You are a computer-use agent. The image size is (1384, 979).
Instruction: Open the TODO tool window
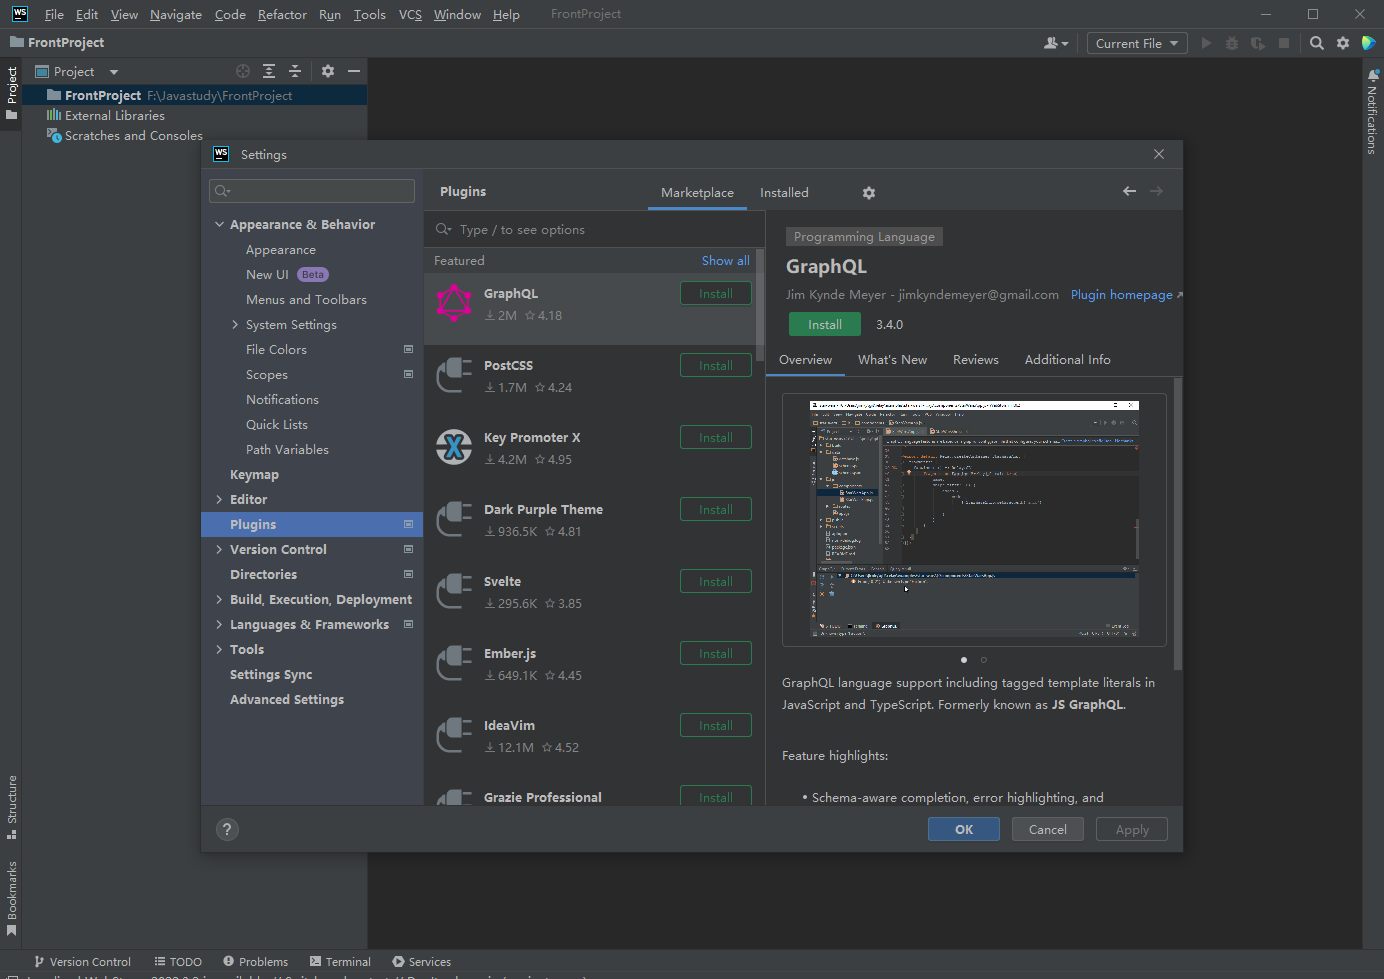(x=178, y=962)
